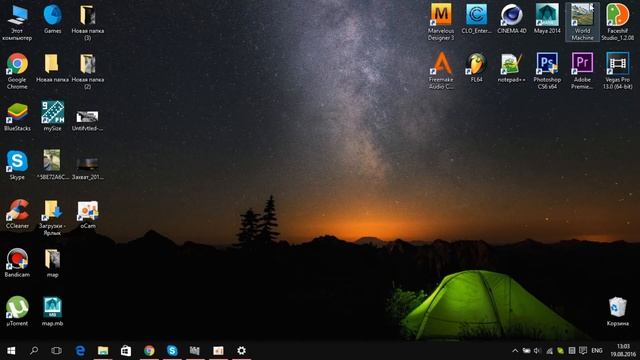640x360 pixels.
Task: Select the Maya 2014 shortcut
Action: [x=547, y=19]
